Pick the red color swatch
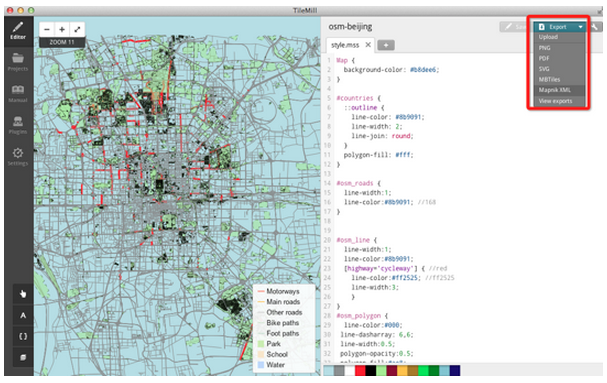This screenshot has height=383, width=607. [x=360, y=371]
